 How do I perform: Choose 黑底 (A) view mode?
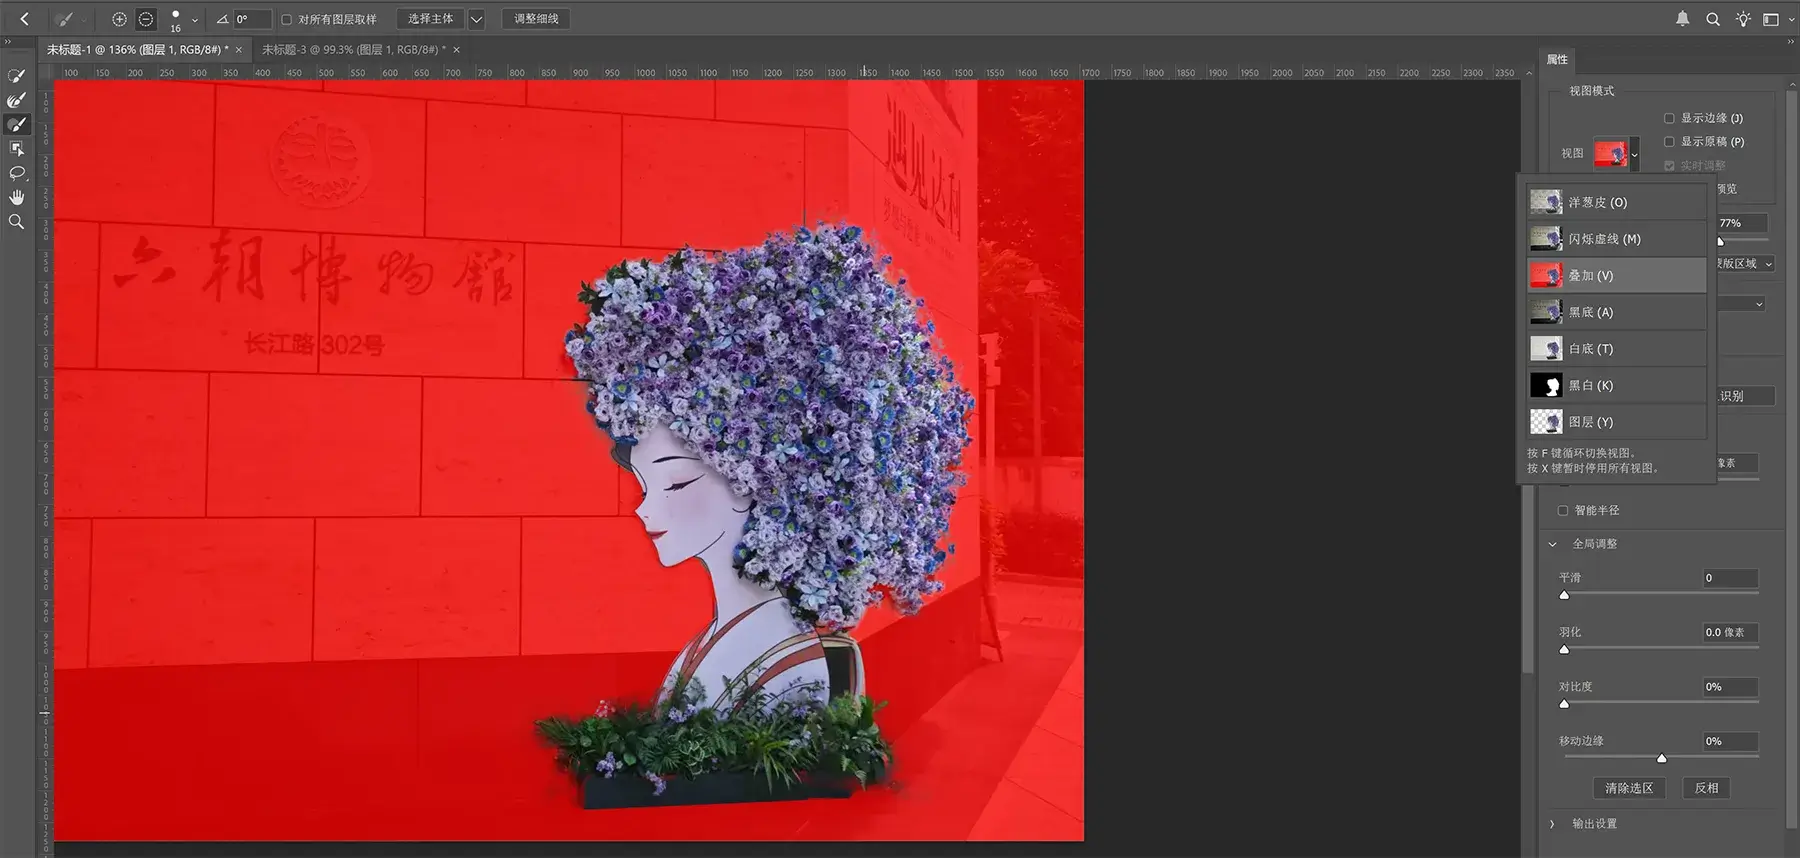(x=1616, y=312)
